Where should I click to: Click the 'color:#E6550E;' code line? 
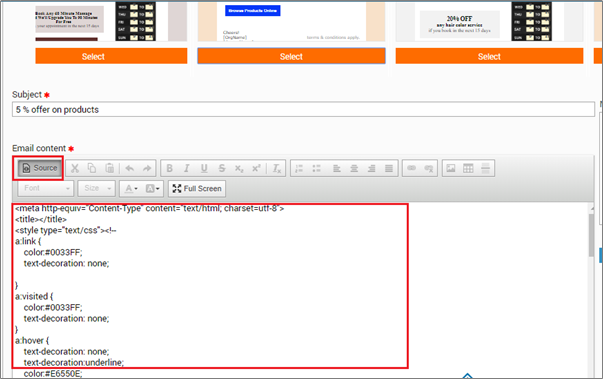53,374
